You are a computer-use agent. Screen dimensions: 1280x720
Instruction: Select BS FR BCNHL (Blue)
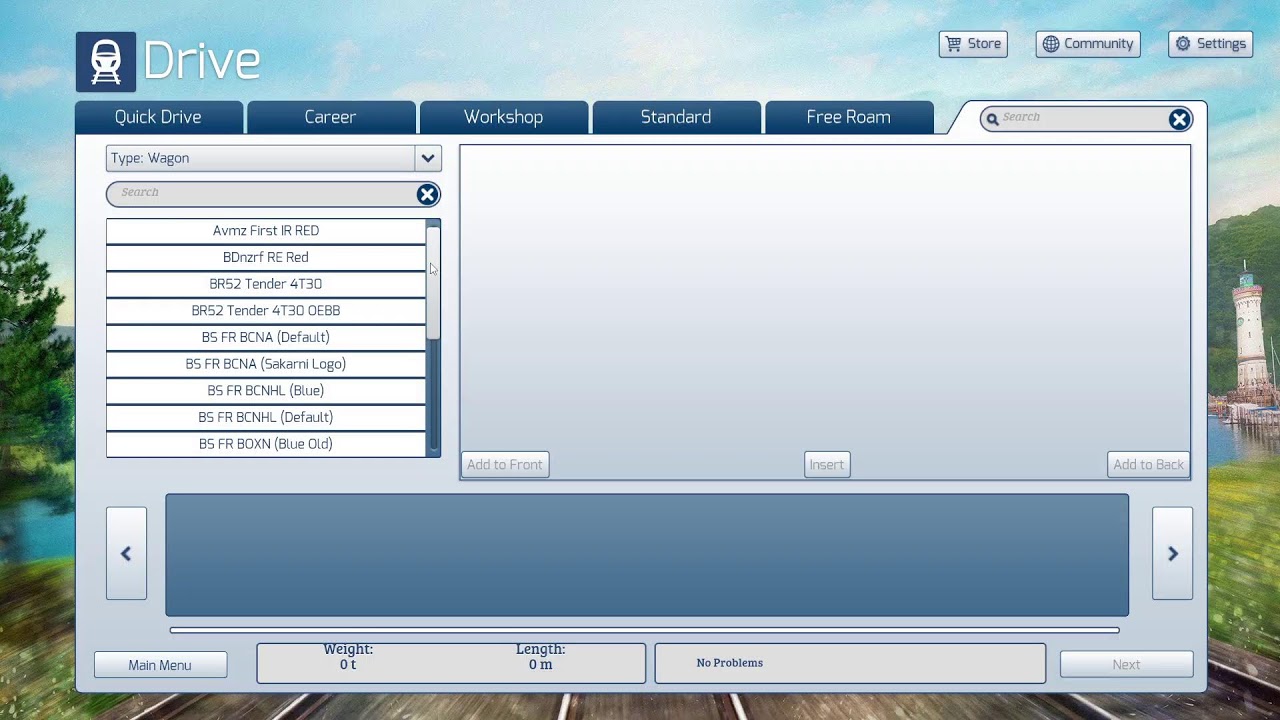click(x=265, y=391)
